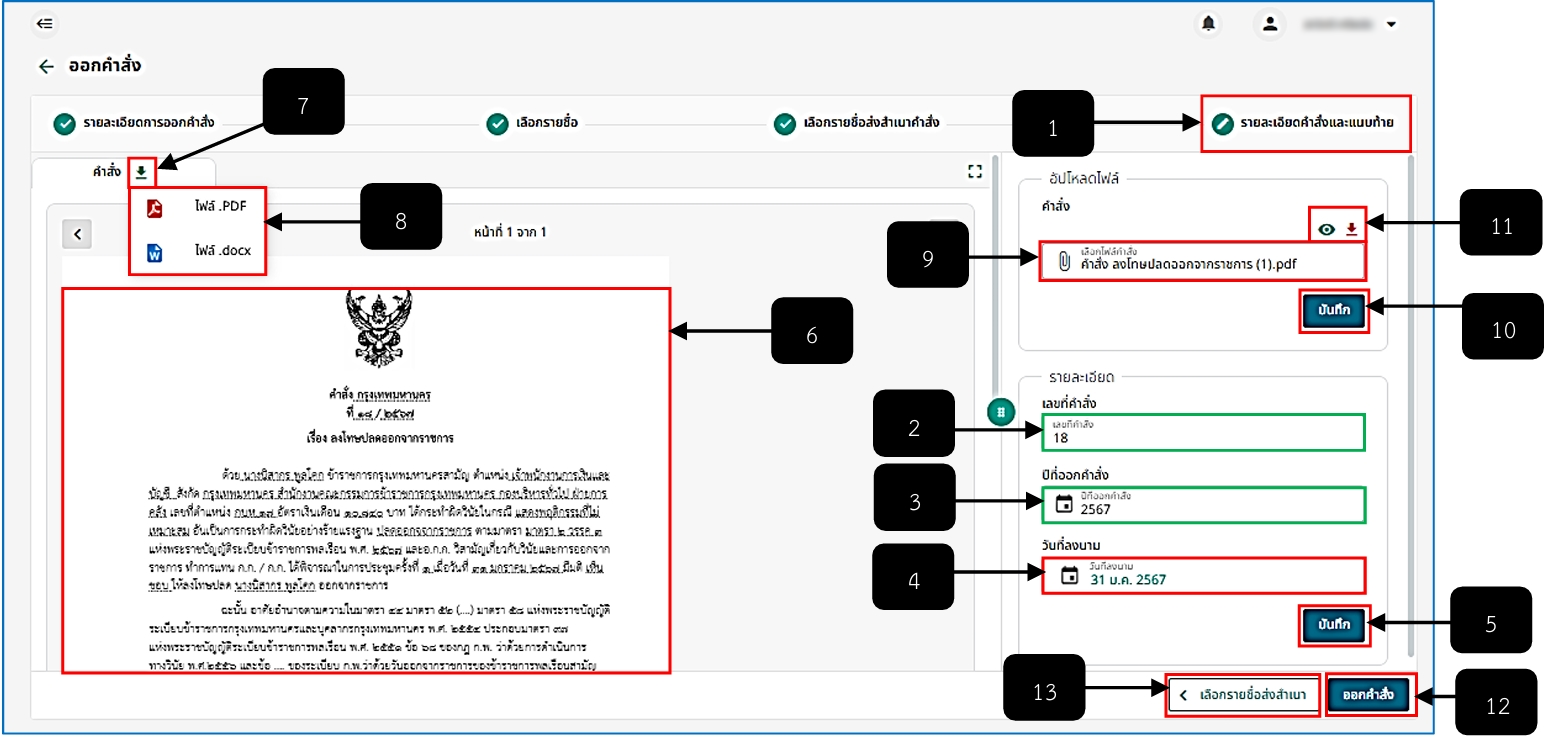Click the red PDF file icon

pos(154,208)
